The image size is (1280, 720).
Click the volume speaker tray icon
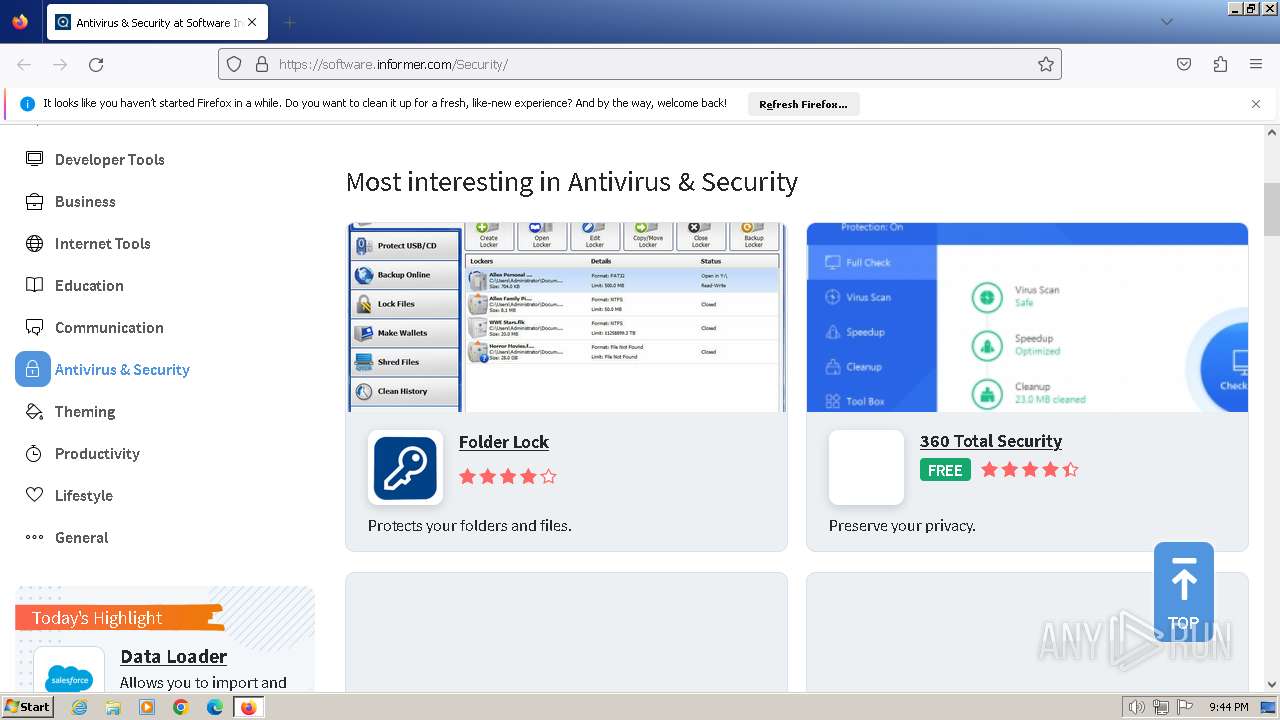tap(1136, 707)
